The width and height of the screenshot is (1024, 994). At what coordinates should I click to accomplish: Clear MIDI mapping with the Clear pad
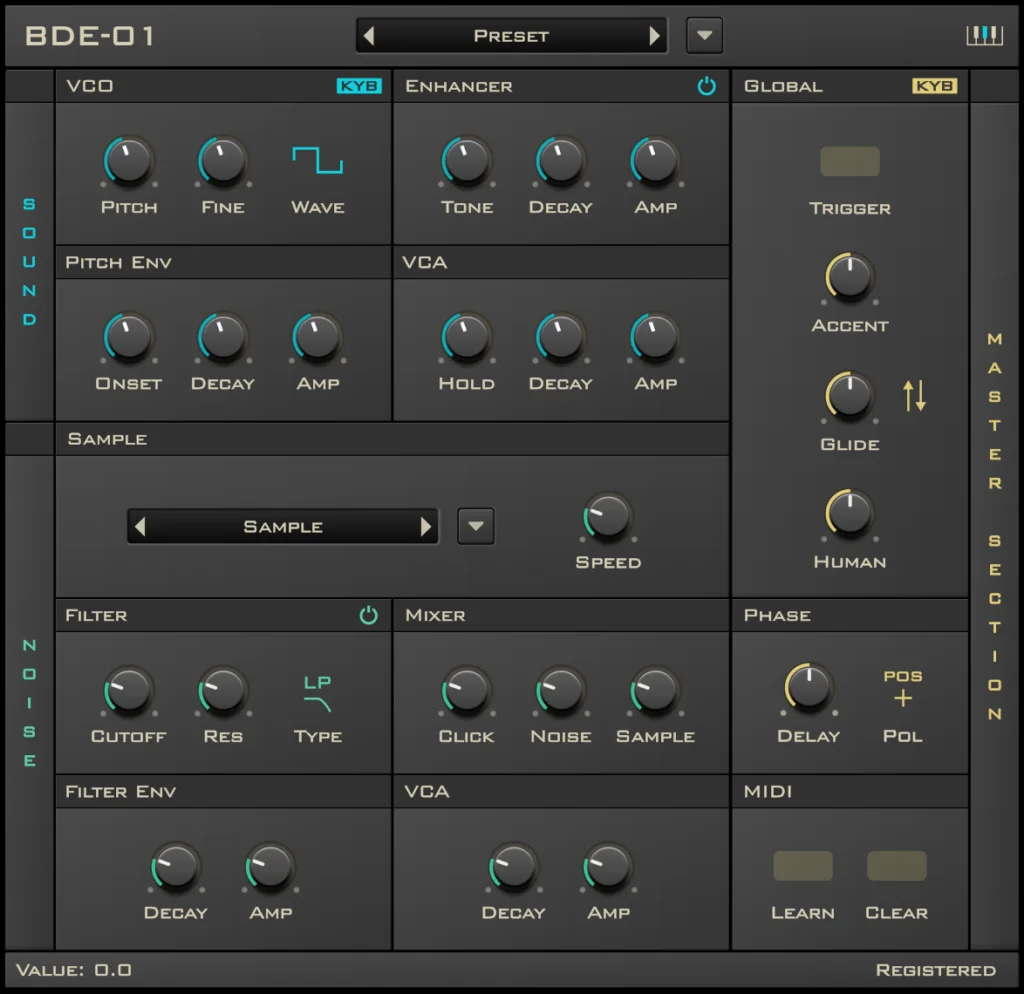[x=895, y=865]
